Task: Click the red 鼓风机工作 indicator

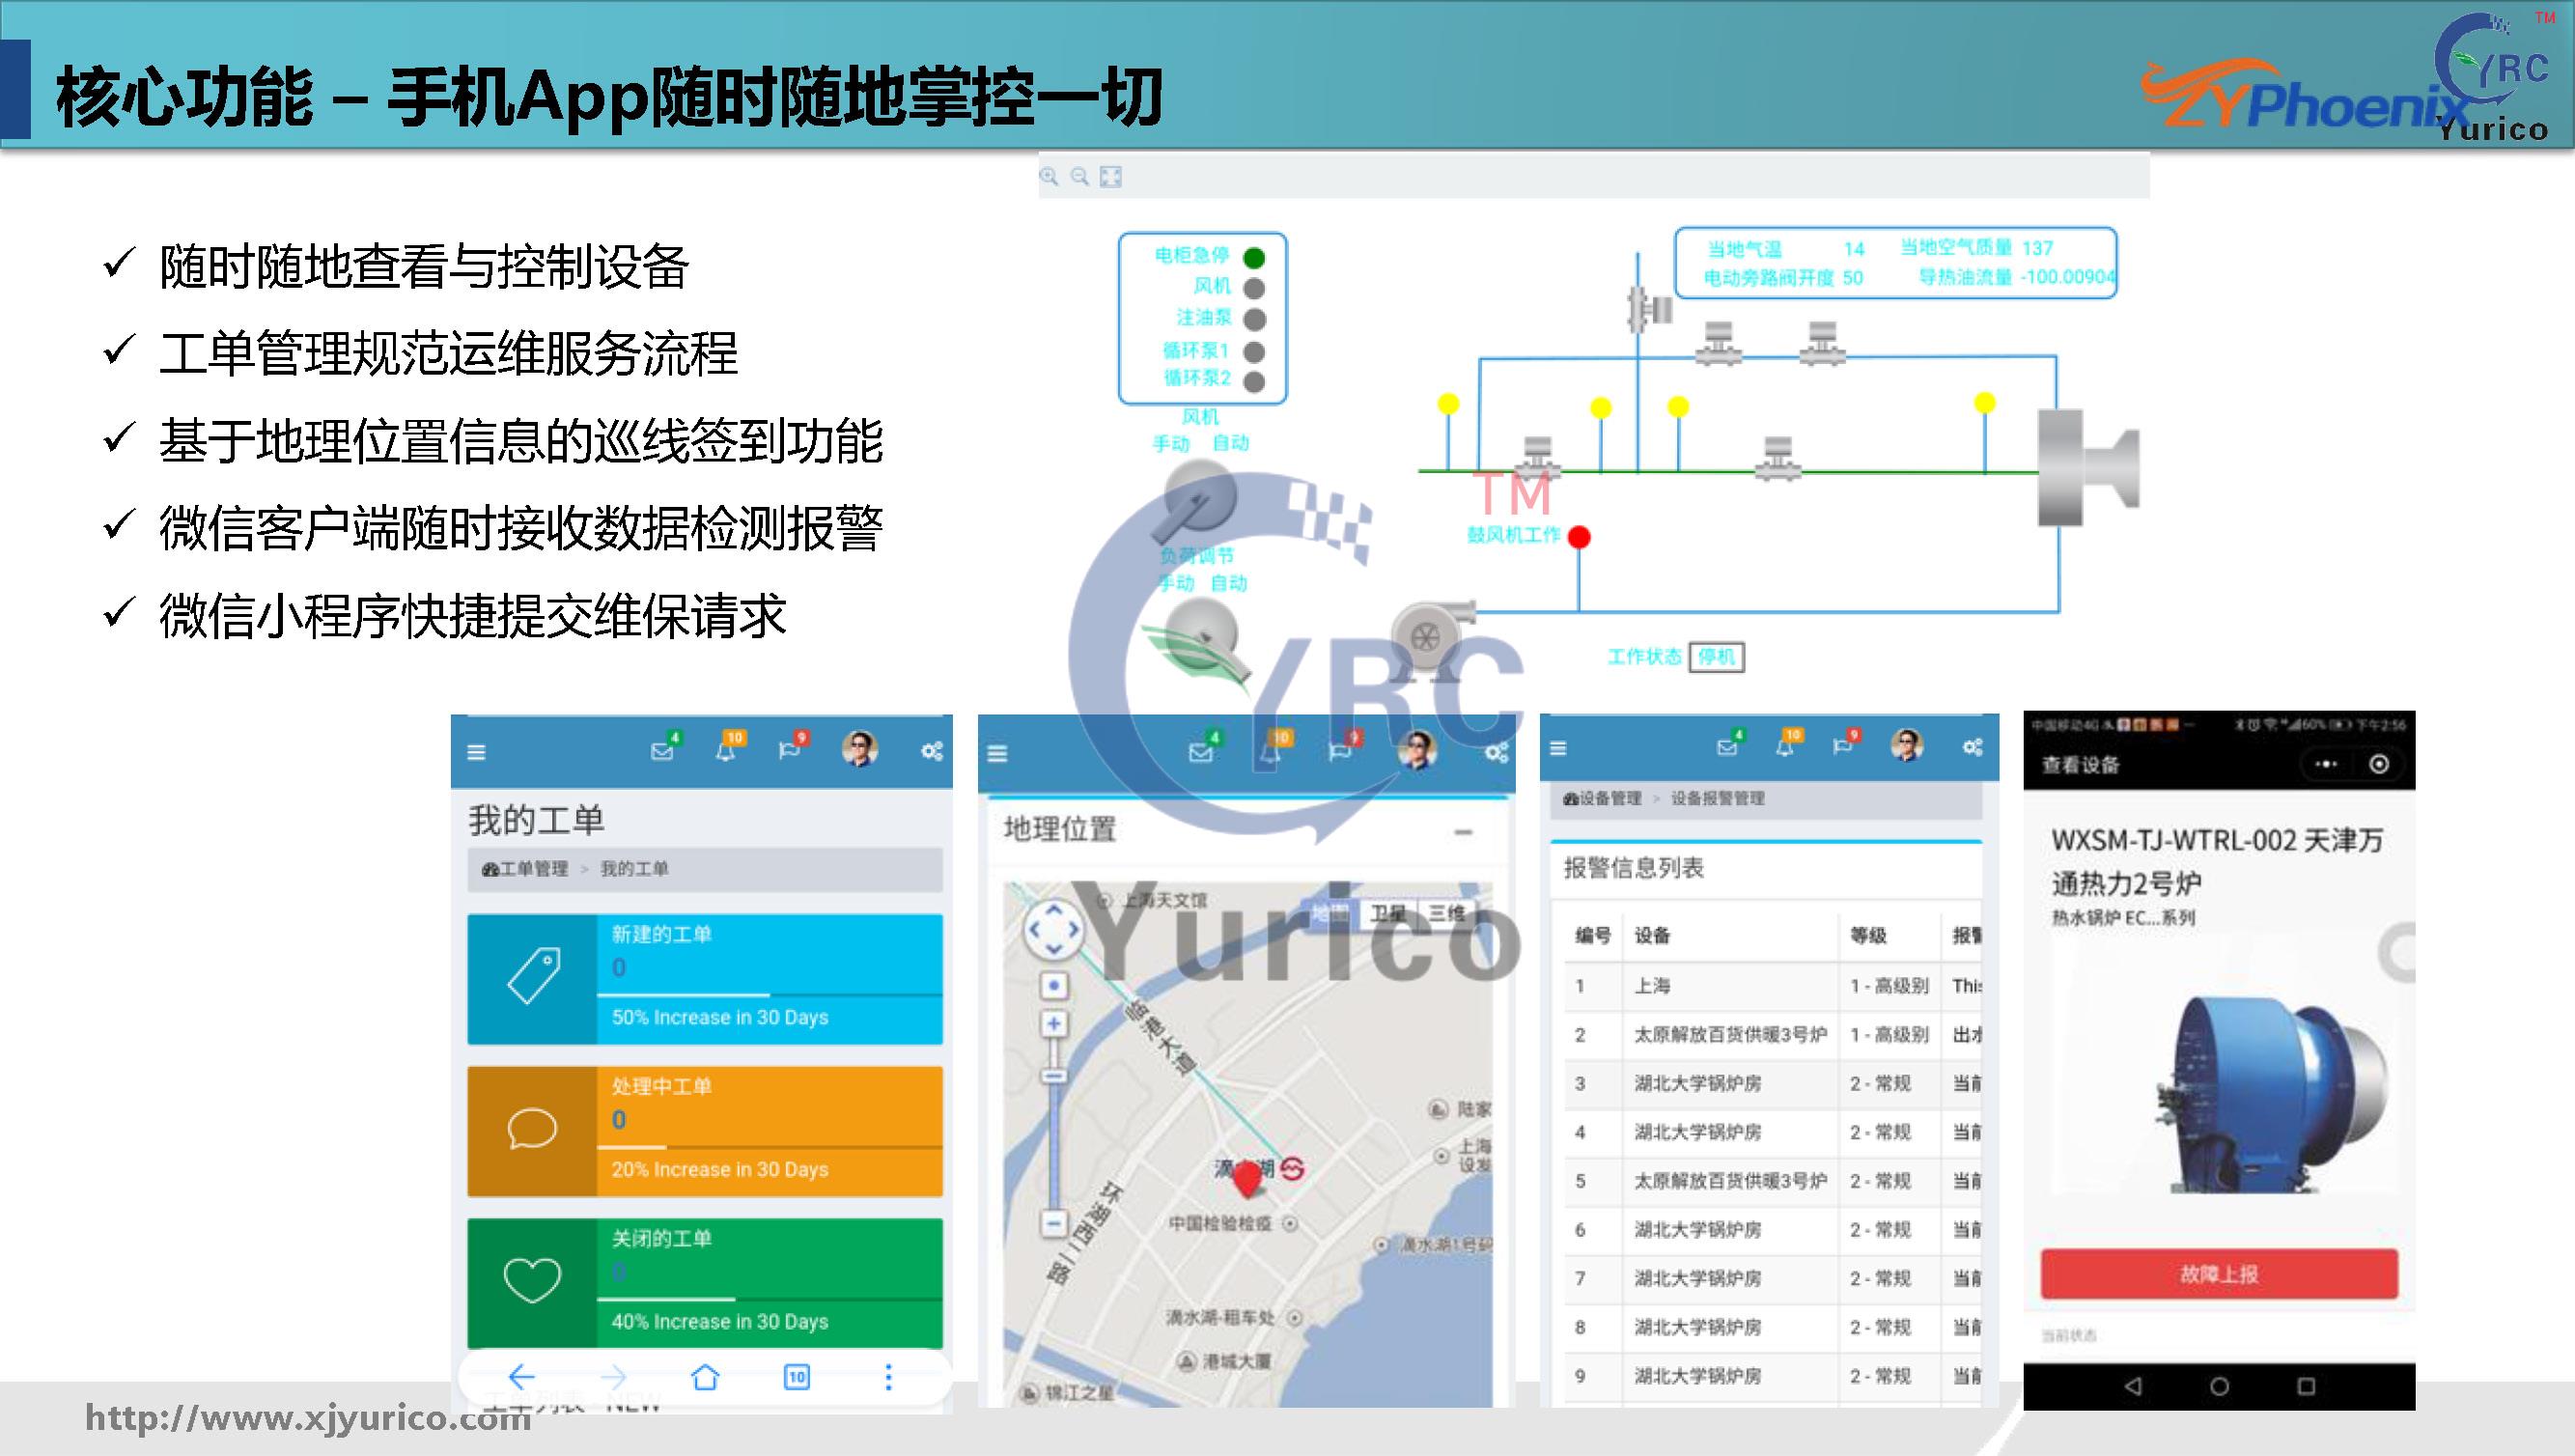Action: click(x=1579, y=537)
